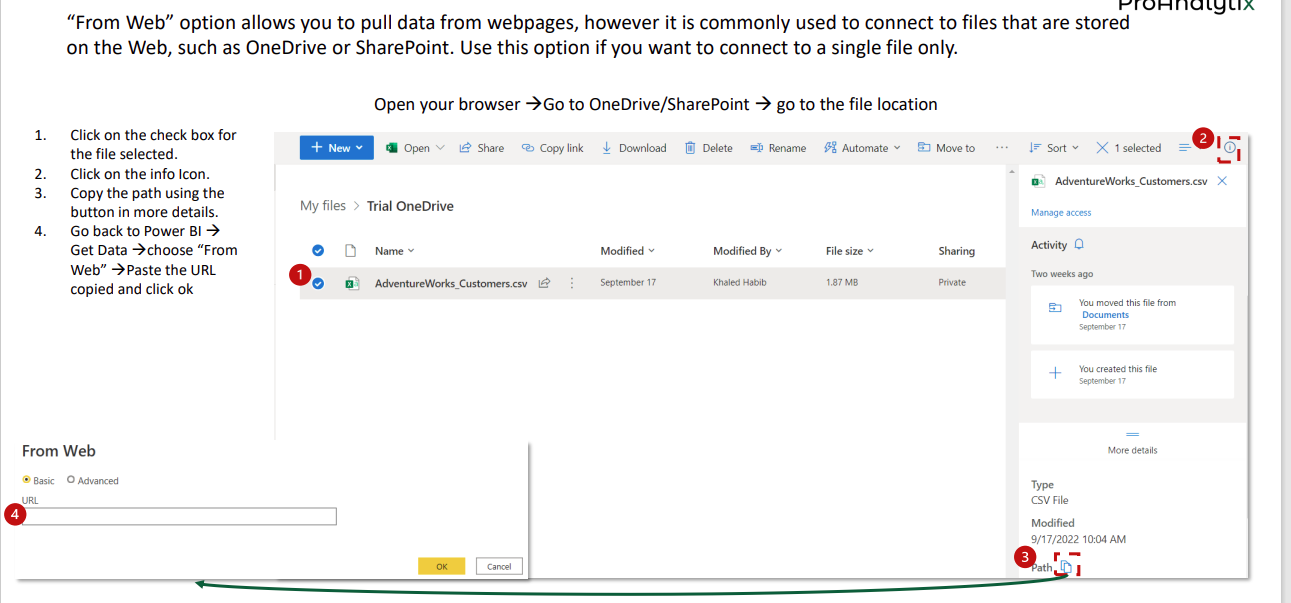
Task: Open the Modified column dropdown
Action: (627, 251)
